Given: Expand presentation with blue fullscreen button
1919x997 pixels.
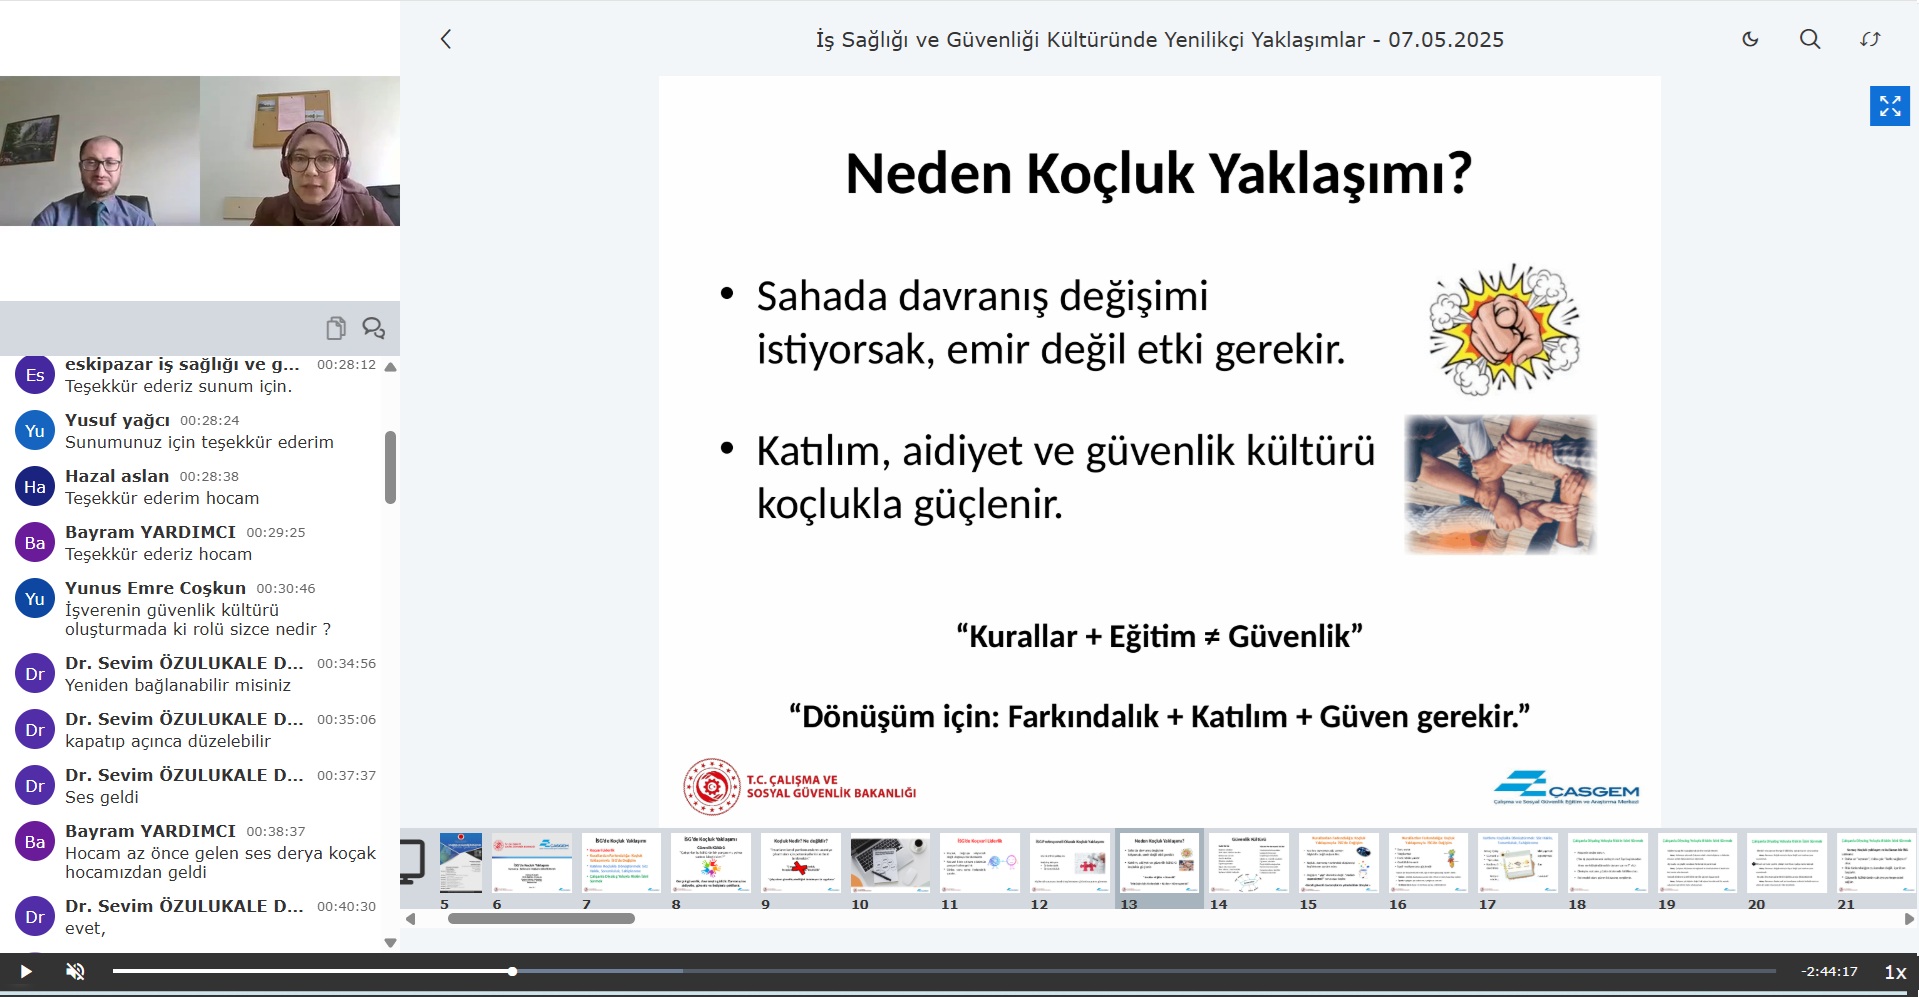Looking at the screenshot, I should pos(1889,106).
